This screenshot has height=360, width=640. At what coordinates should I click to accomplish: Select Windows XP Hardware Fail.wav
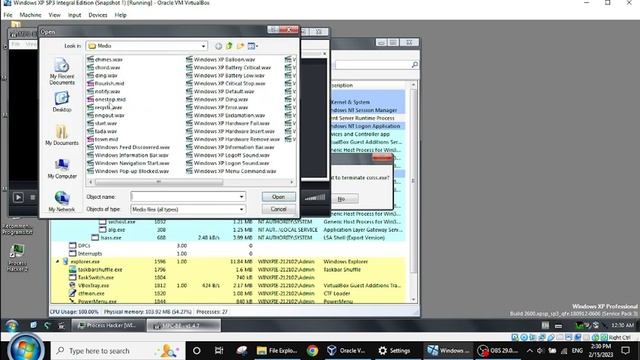pos(228,123)
